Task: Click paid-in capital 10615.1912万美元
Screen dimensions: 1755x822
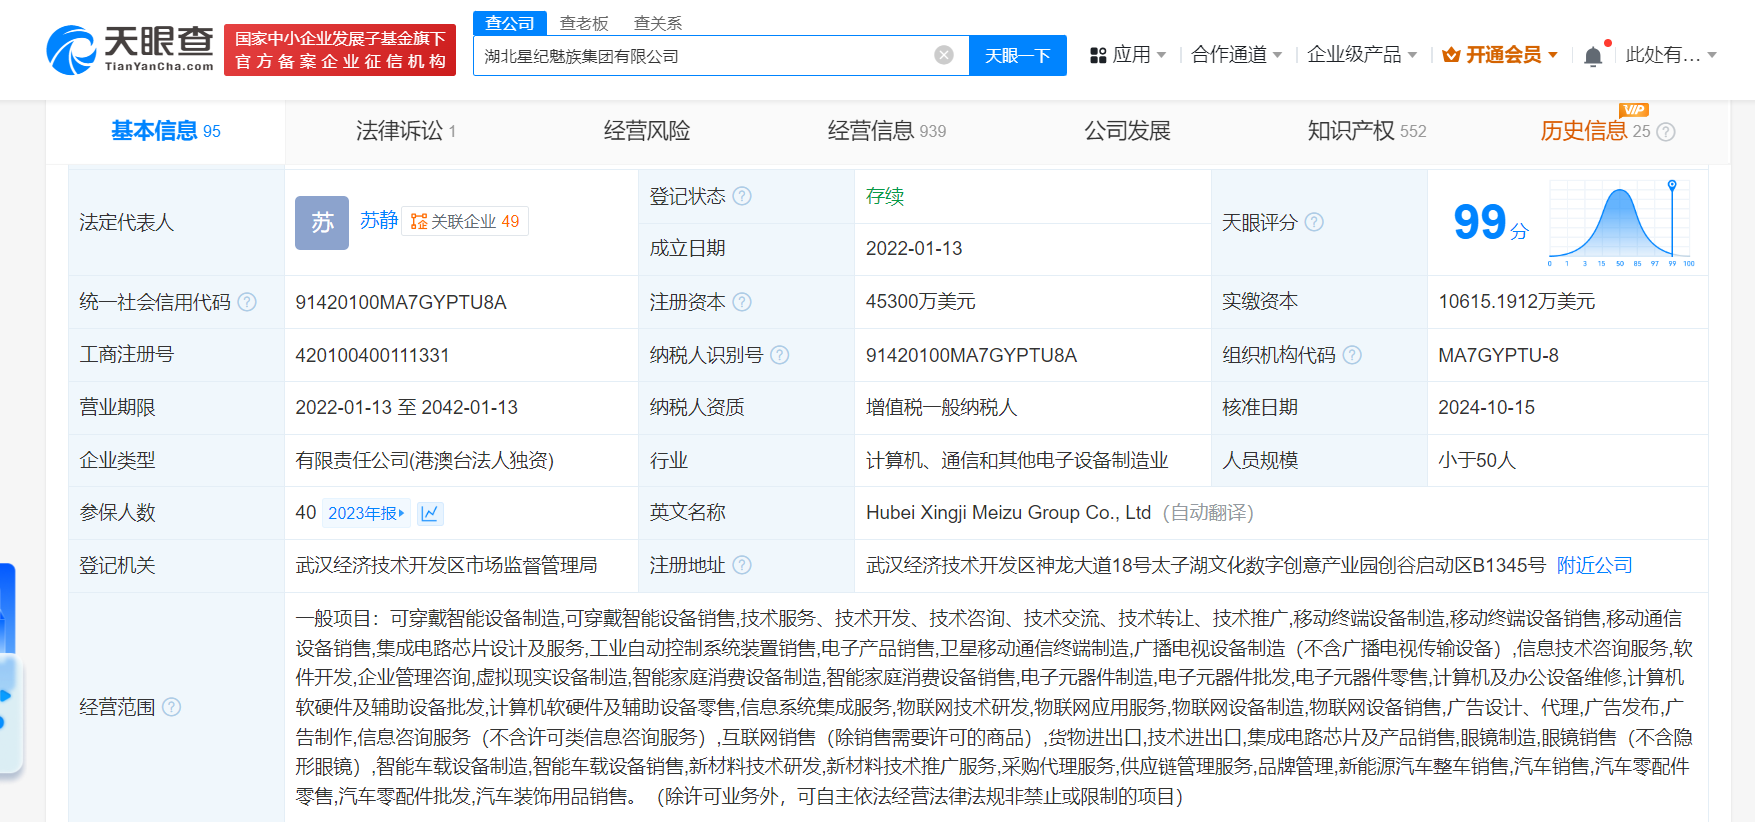Action: 1517,302
